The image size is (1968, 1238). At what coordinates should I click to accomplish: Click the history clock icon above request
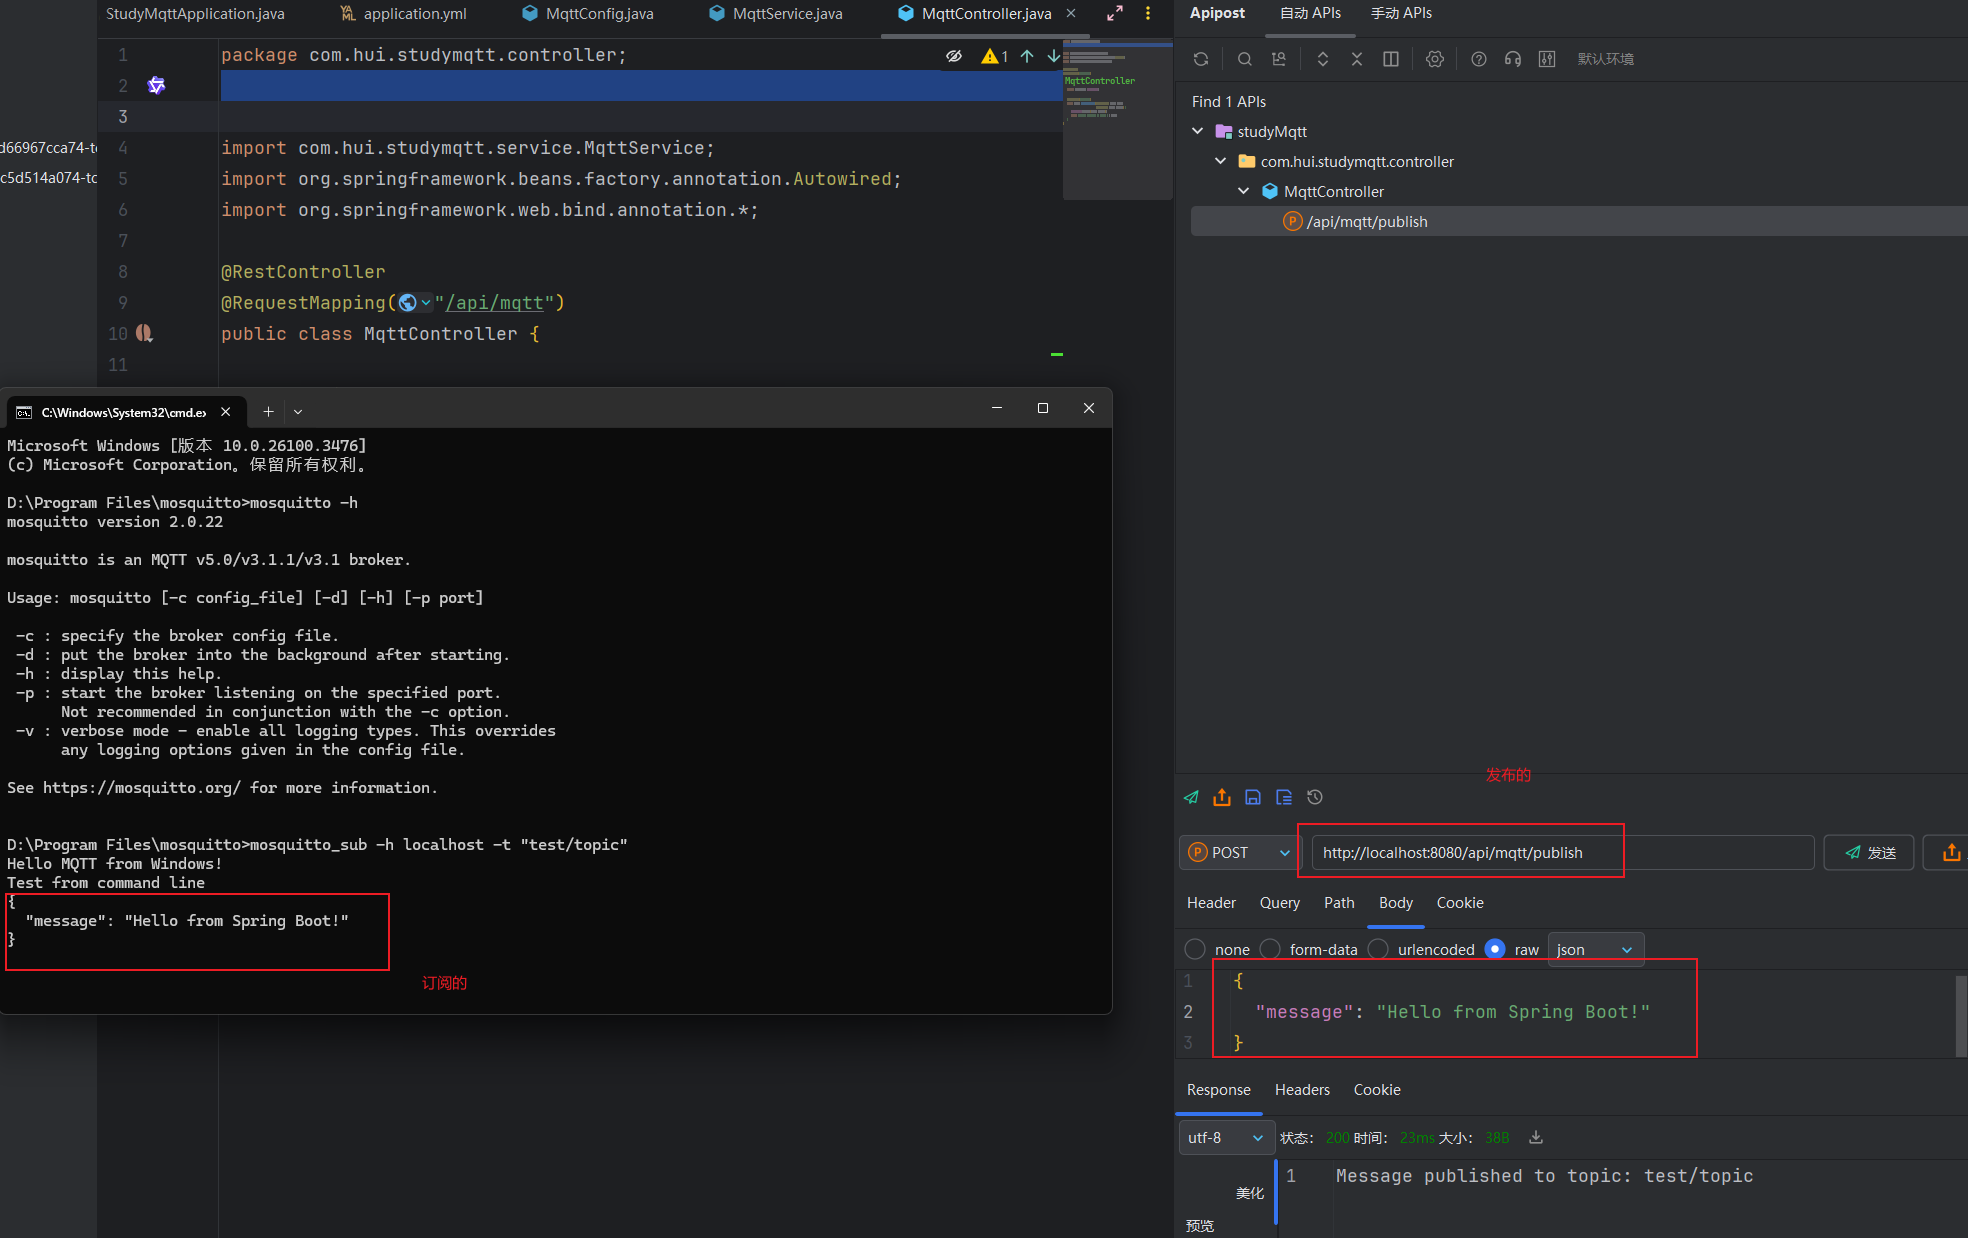[1315, 797]
